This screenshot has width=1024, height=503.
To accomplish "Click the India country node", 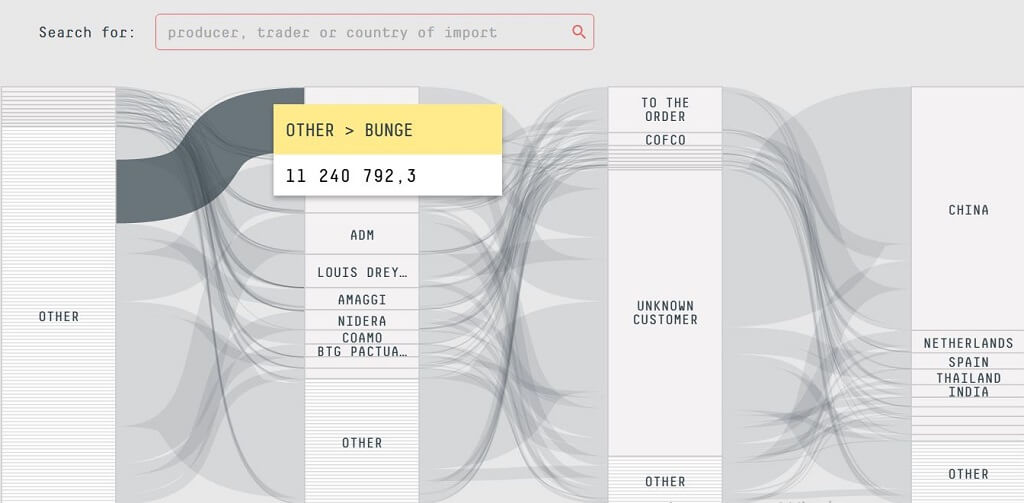I will 967,392.
